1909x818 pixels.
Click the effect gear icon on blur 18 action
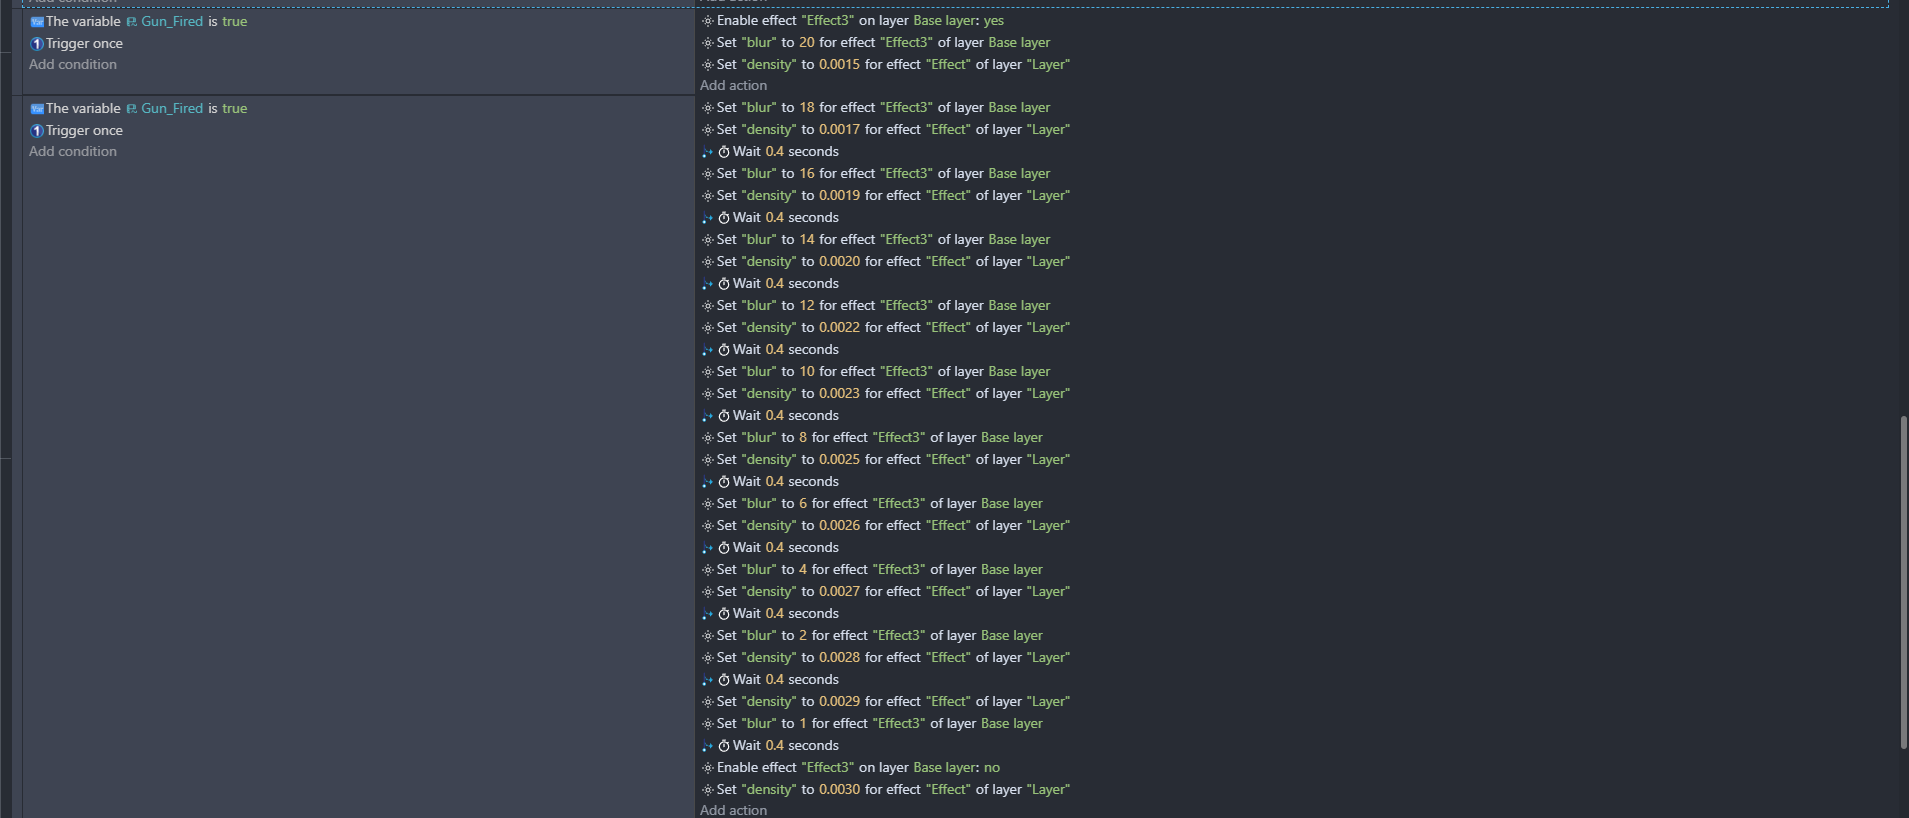tap(708, 108)
